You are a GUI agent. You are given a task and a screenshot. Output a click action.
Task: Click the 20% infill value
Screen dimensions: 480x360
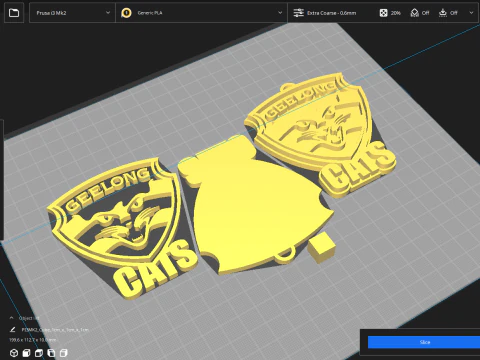pyautogui.click(x=396, y=13)
